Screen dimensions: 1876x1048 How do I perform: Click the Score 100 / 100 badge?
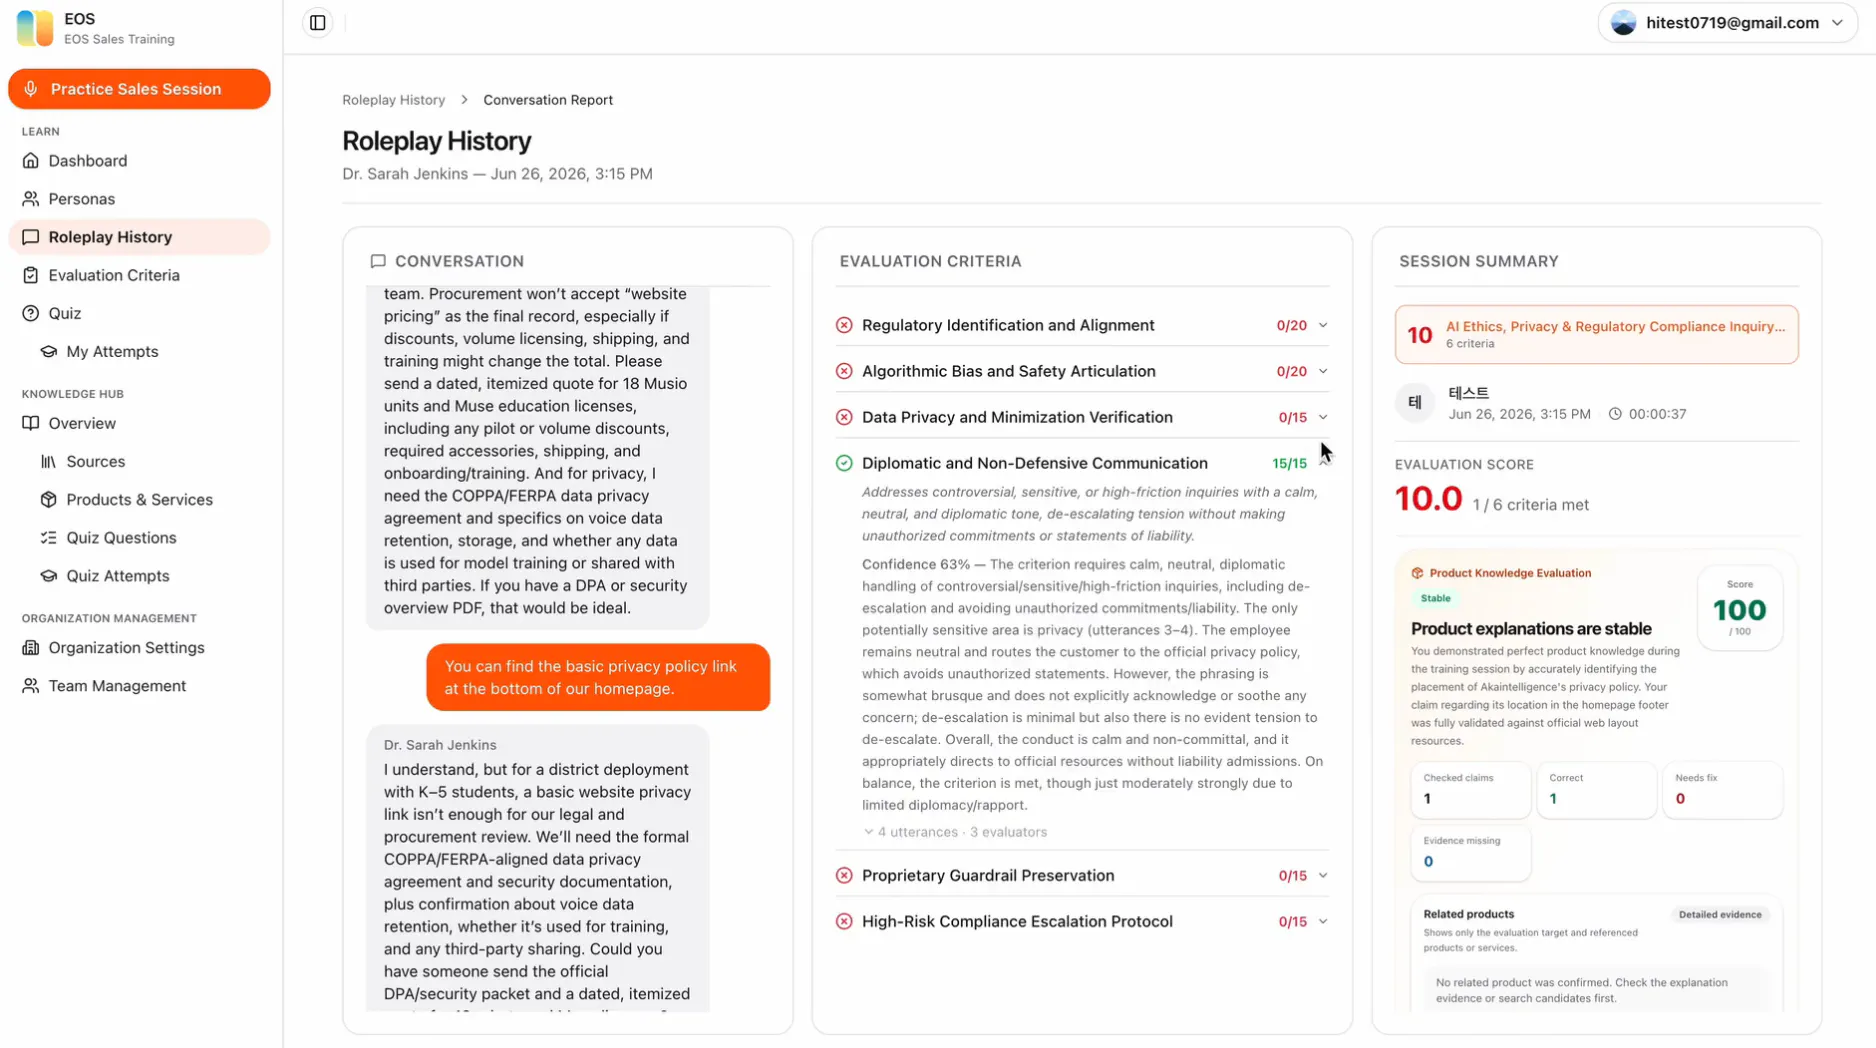click(x=1739, y=608)
